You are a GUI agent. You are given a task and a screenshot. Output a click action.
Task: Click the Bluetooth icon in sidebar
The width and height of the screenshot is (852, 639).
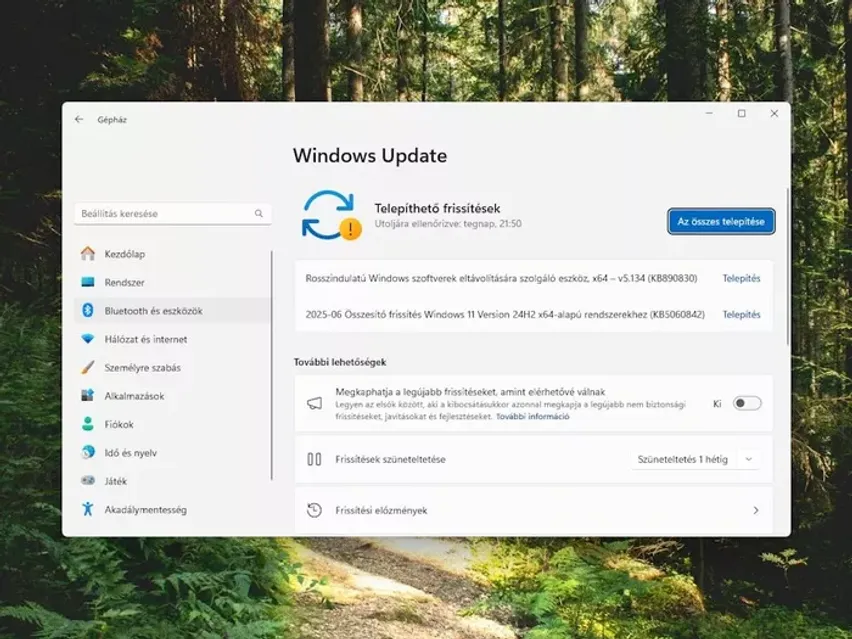click(x=87, y=310)
